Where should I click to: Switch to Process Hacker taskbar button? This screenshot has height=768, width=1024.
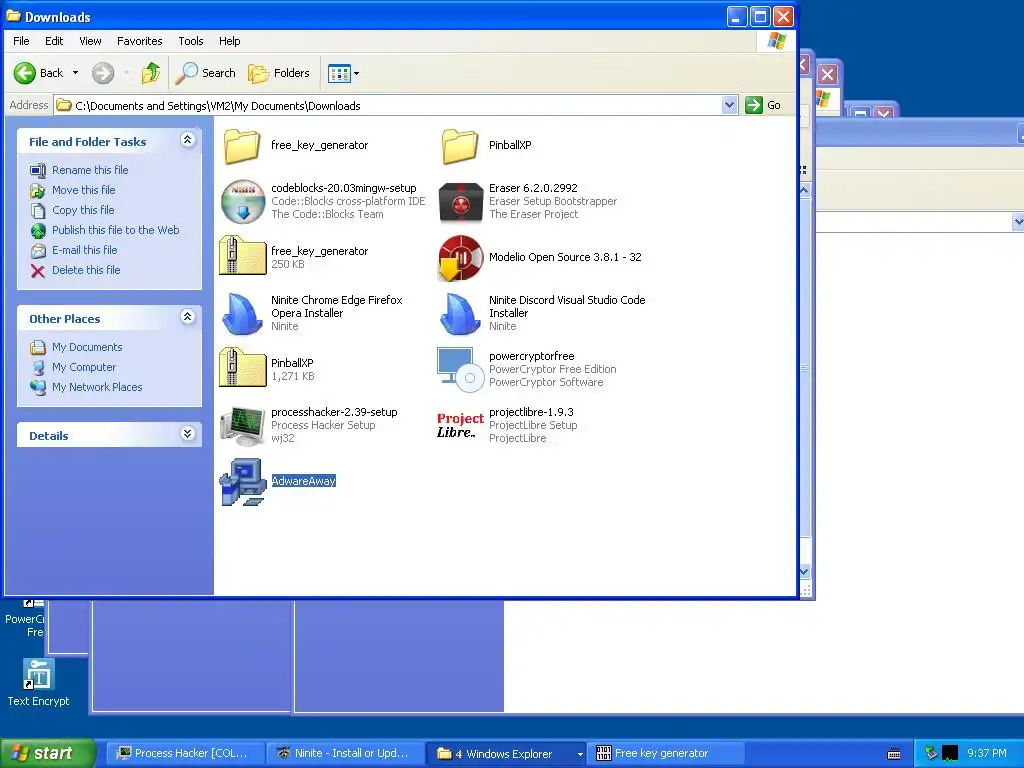pyautogui.click(x=185, y=754)
